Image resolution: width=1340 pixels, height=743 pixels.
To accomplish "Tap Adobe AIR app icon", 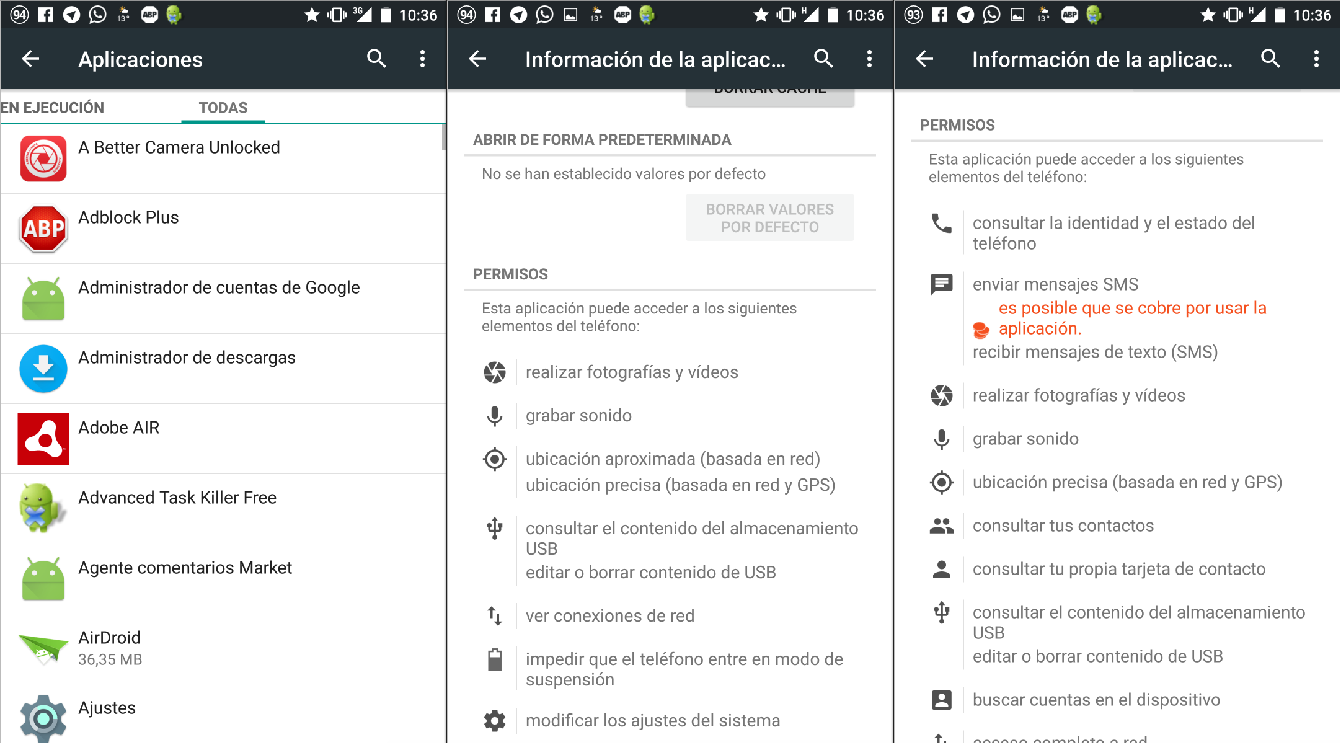I will (x=43, y=439).
